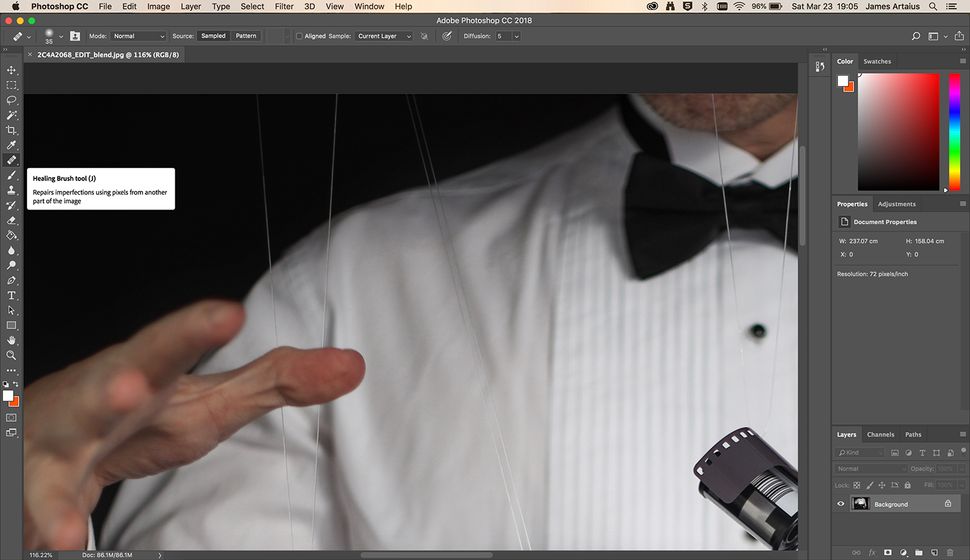Click the Share image icon
Viewport: 970px width, 560px height.
pos(959,36)
